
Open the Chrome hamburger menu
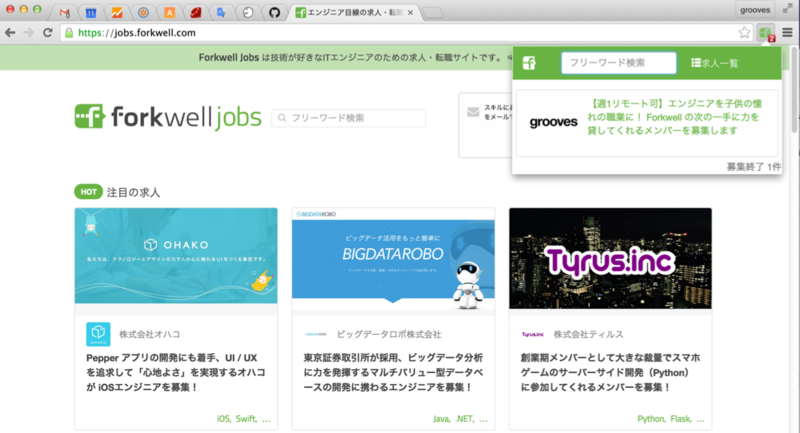pyautogui.click(x=787, y=33)
